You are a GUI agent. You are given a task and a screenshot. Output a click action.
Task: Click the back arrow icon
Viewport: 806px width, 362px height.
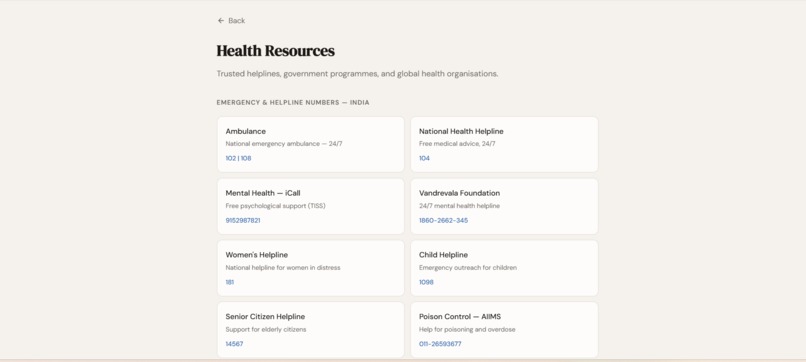pos(221,21)
